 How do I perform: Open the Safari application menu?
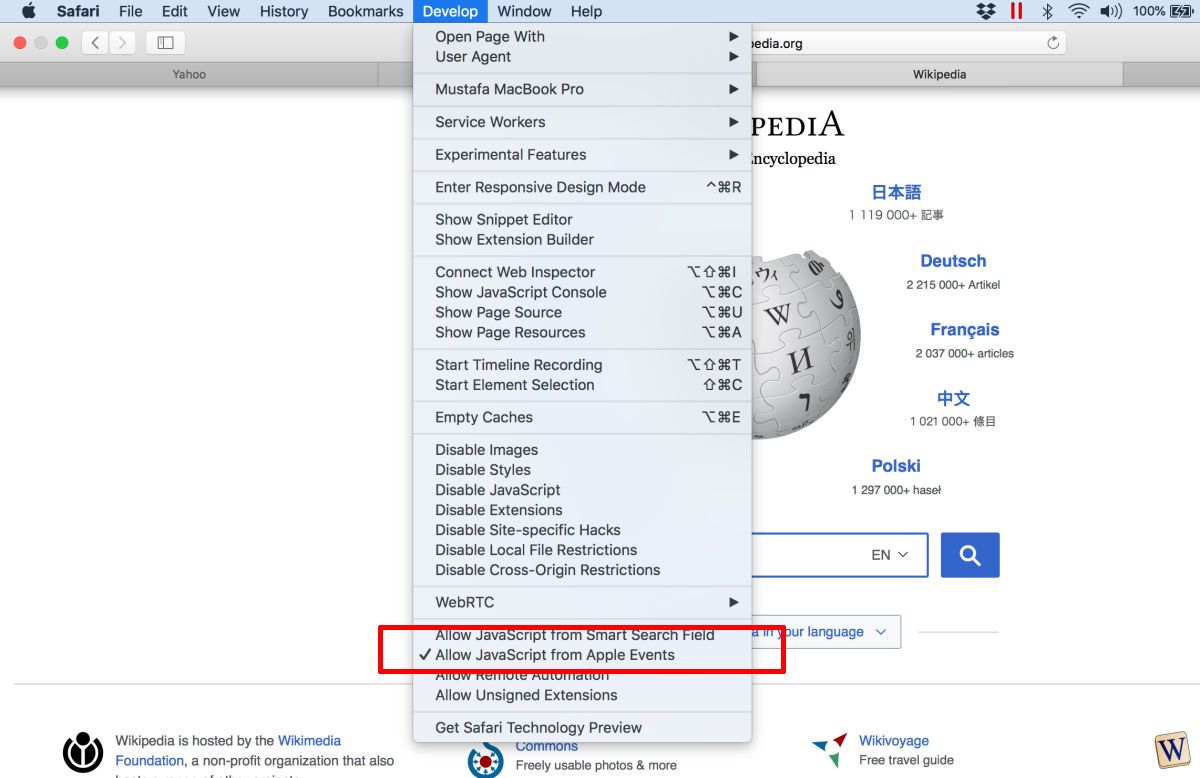pos(77,11)
